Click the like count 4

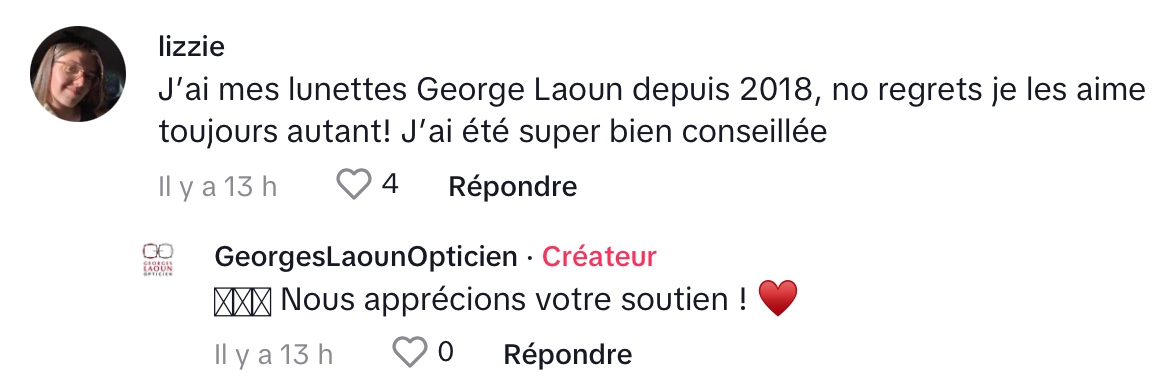click(x=390, y=184)
